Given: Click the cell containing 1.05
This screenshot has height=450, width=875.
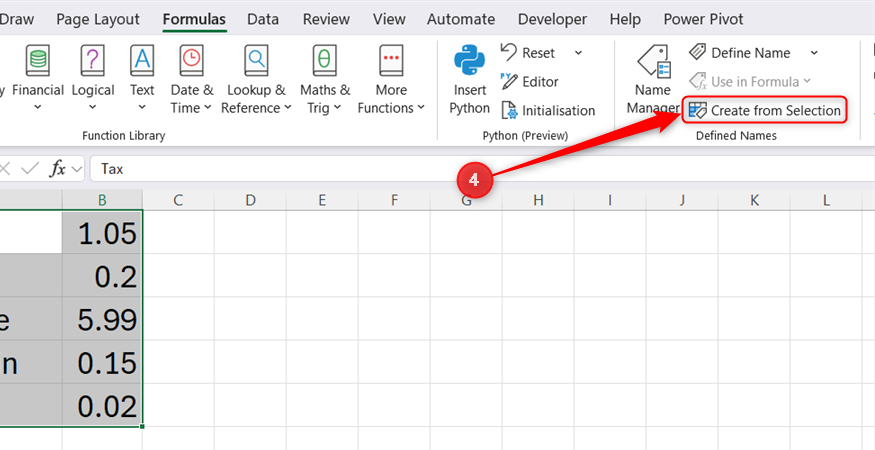Looking at the screenshot, I should 102,232.
